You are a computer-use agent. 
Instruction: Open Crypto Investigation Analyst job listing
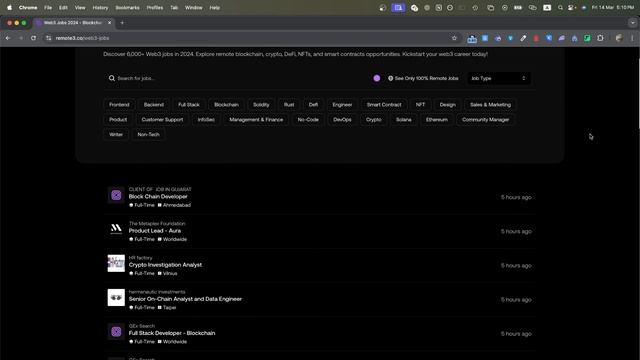coord(165,265)
